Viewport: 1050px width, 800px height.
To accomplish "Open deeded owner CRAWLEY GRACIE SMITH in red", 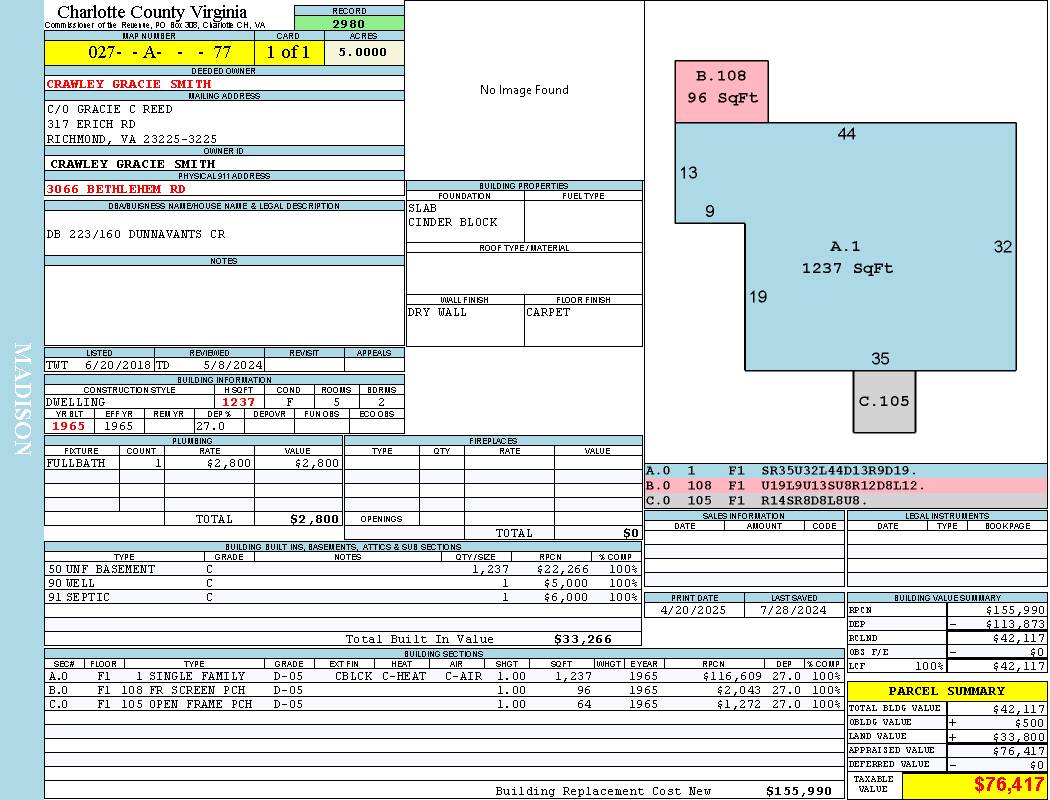I will [129, 84].
